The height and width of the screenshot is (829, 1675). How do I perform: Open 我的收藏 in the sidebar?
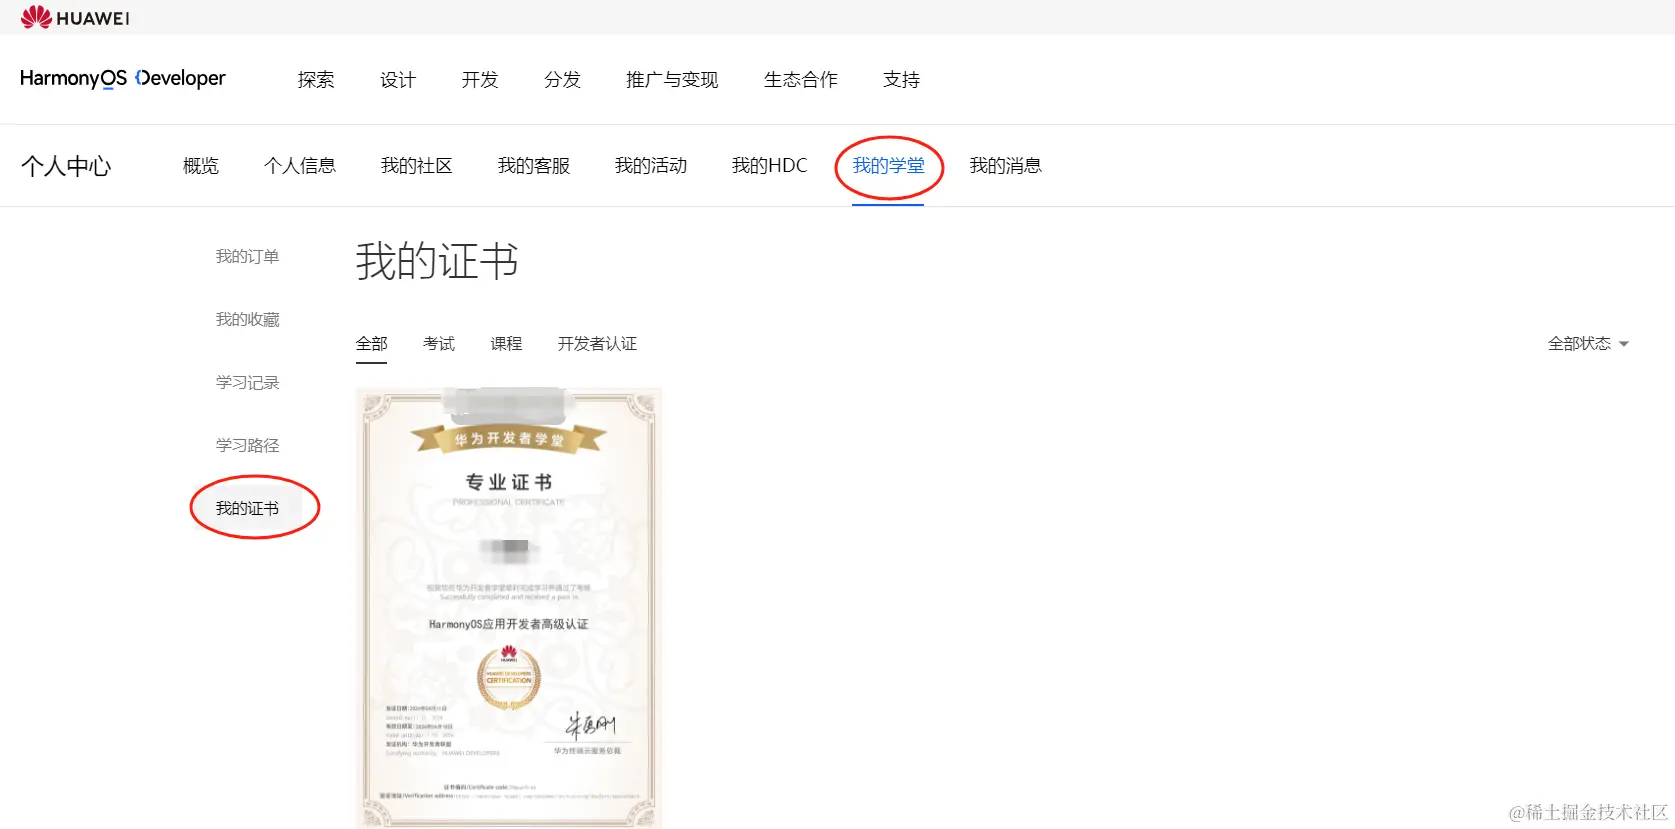click(247, 320)
